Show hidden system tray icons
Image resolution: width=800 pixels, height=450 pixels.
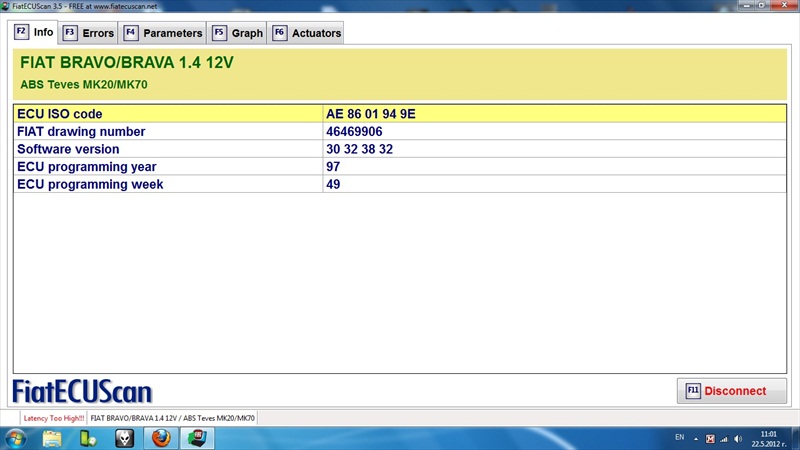click(x=697, y=438)
